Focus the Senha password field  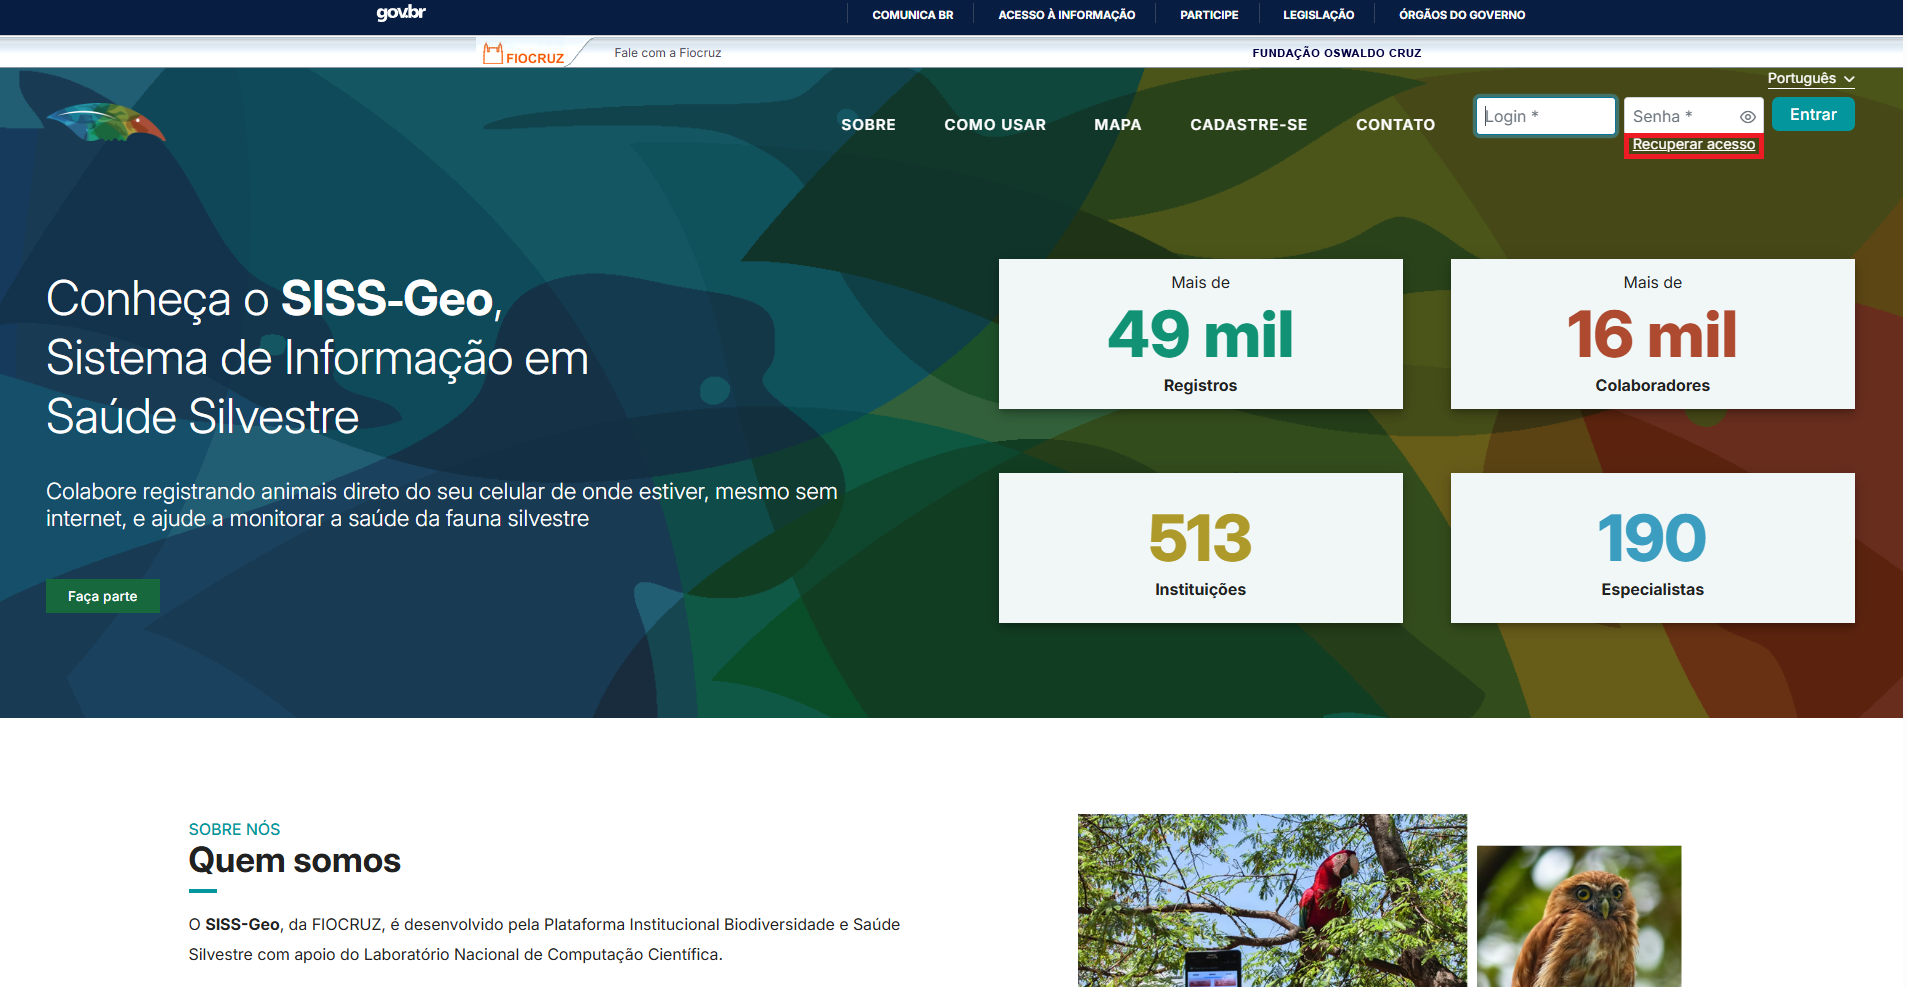1681,116
